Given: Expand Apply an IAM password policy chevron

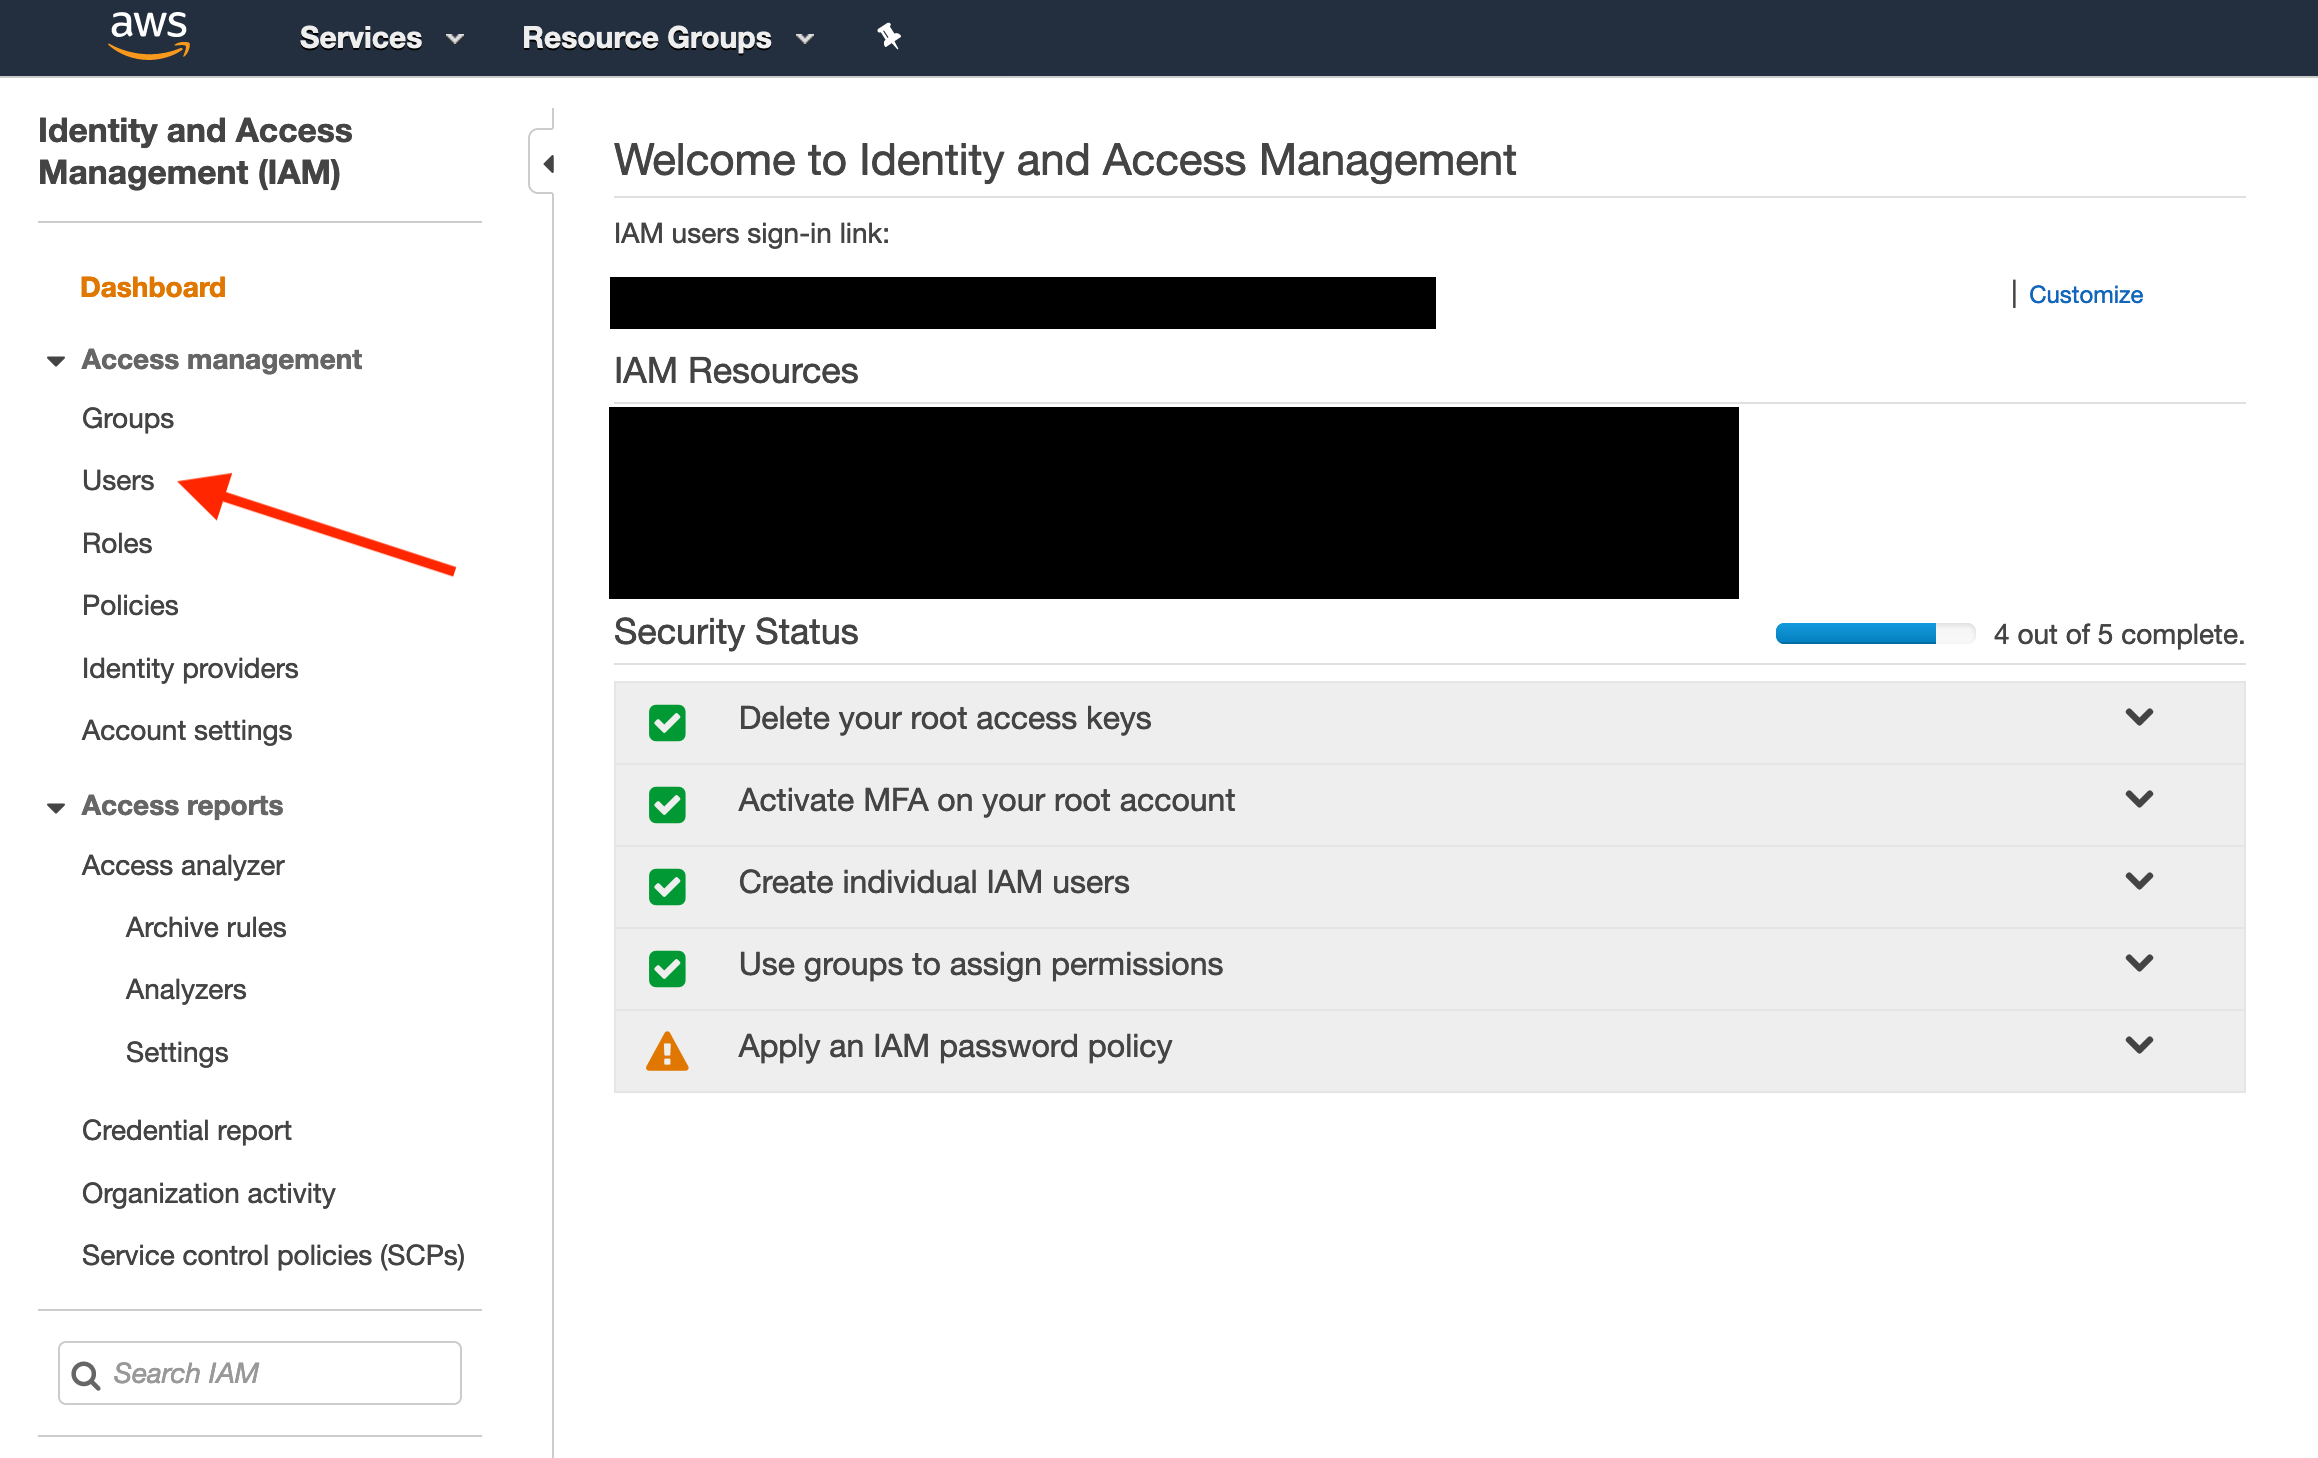Looking at the screenshot, I should (x=2139, y=1045).
